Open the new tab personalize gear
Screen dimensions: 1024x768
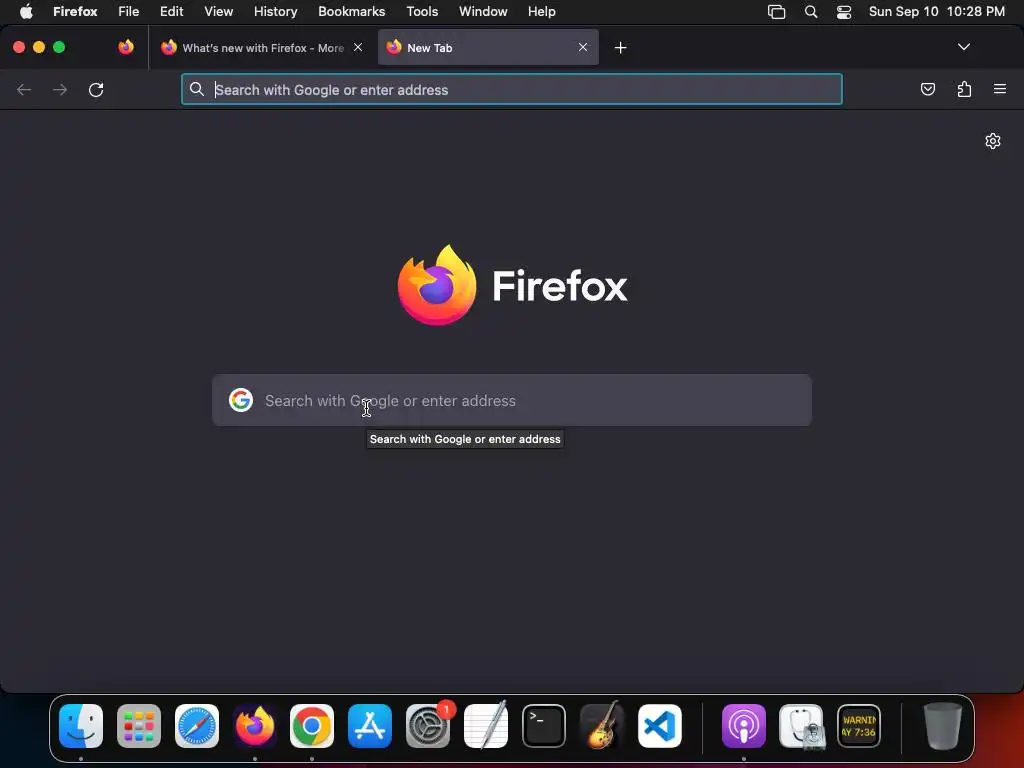tap(993, 141)
